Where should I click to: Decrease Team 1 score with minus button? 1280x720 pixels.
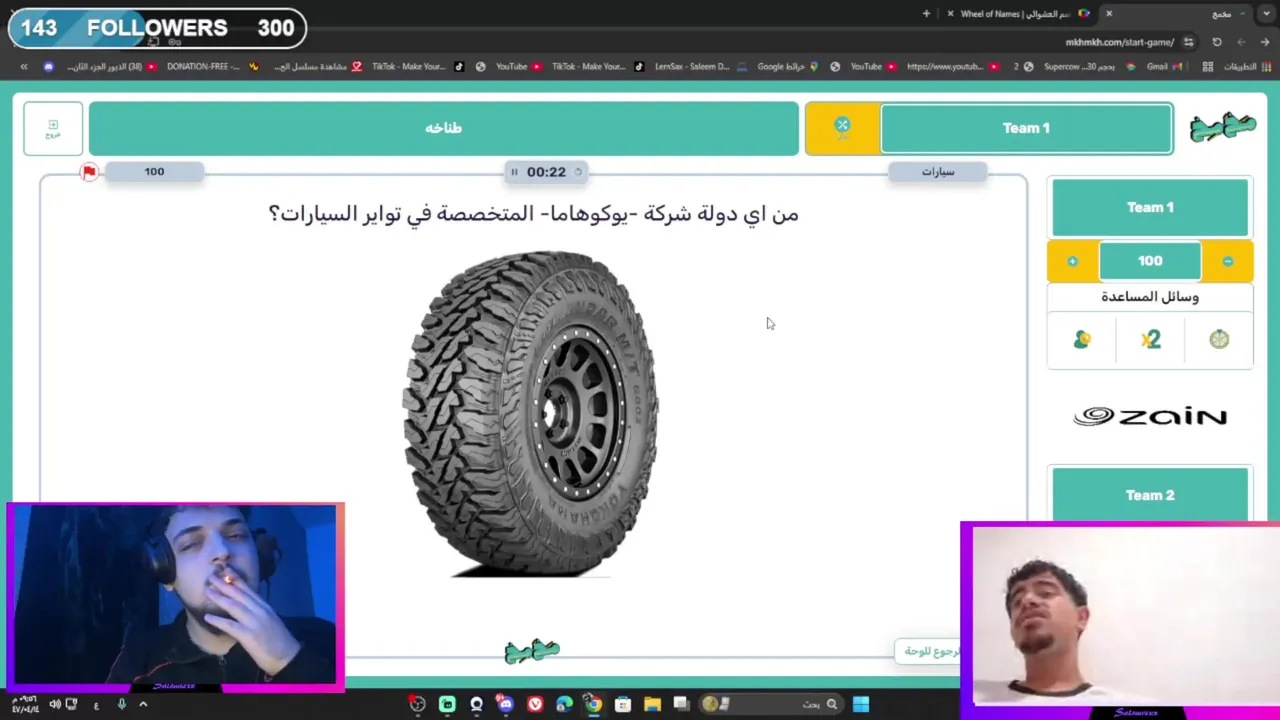coord(1227,261)
